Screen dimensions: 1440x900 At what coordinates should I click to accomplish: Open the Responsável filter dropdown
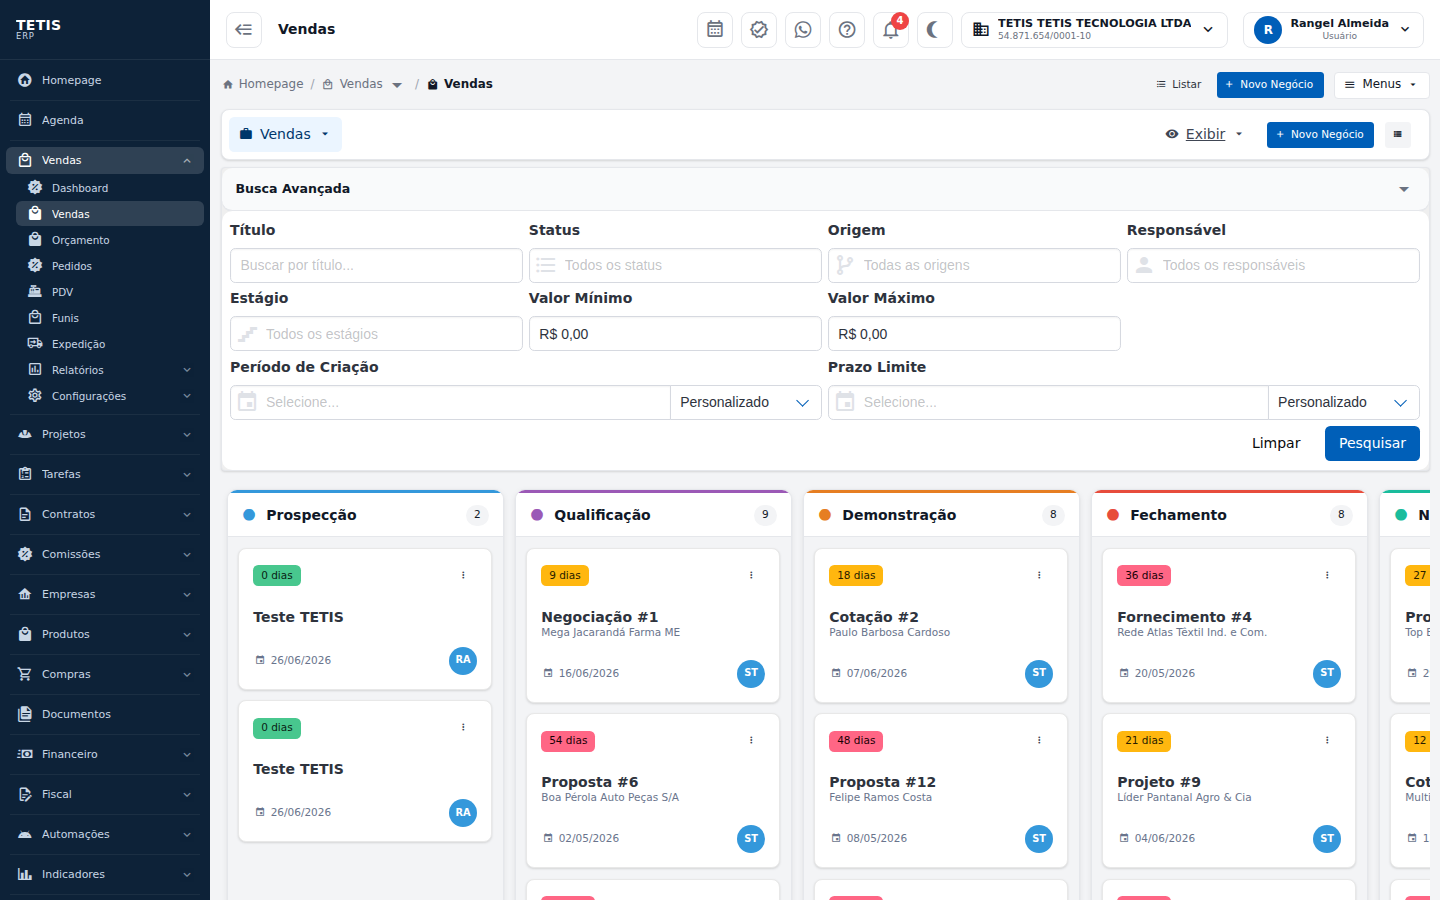(1273, 265)
